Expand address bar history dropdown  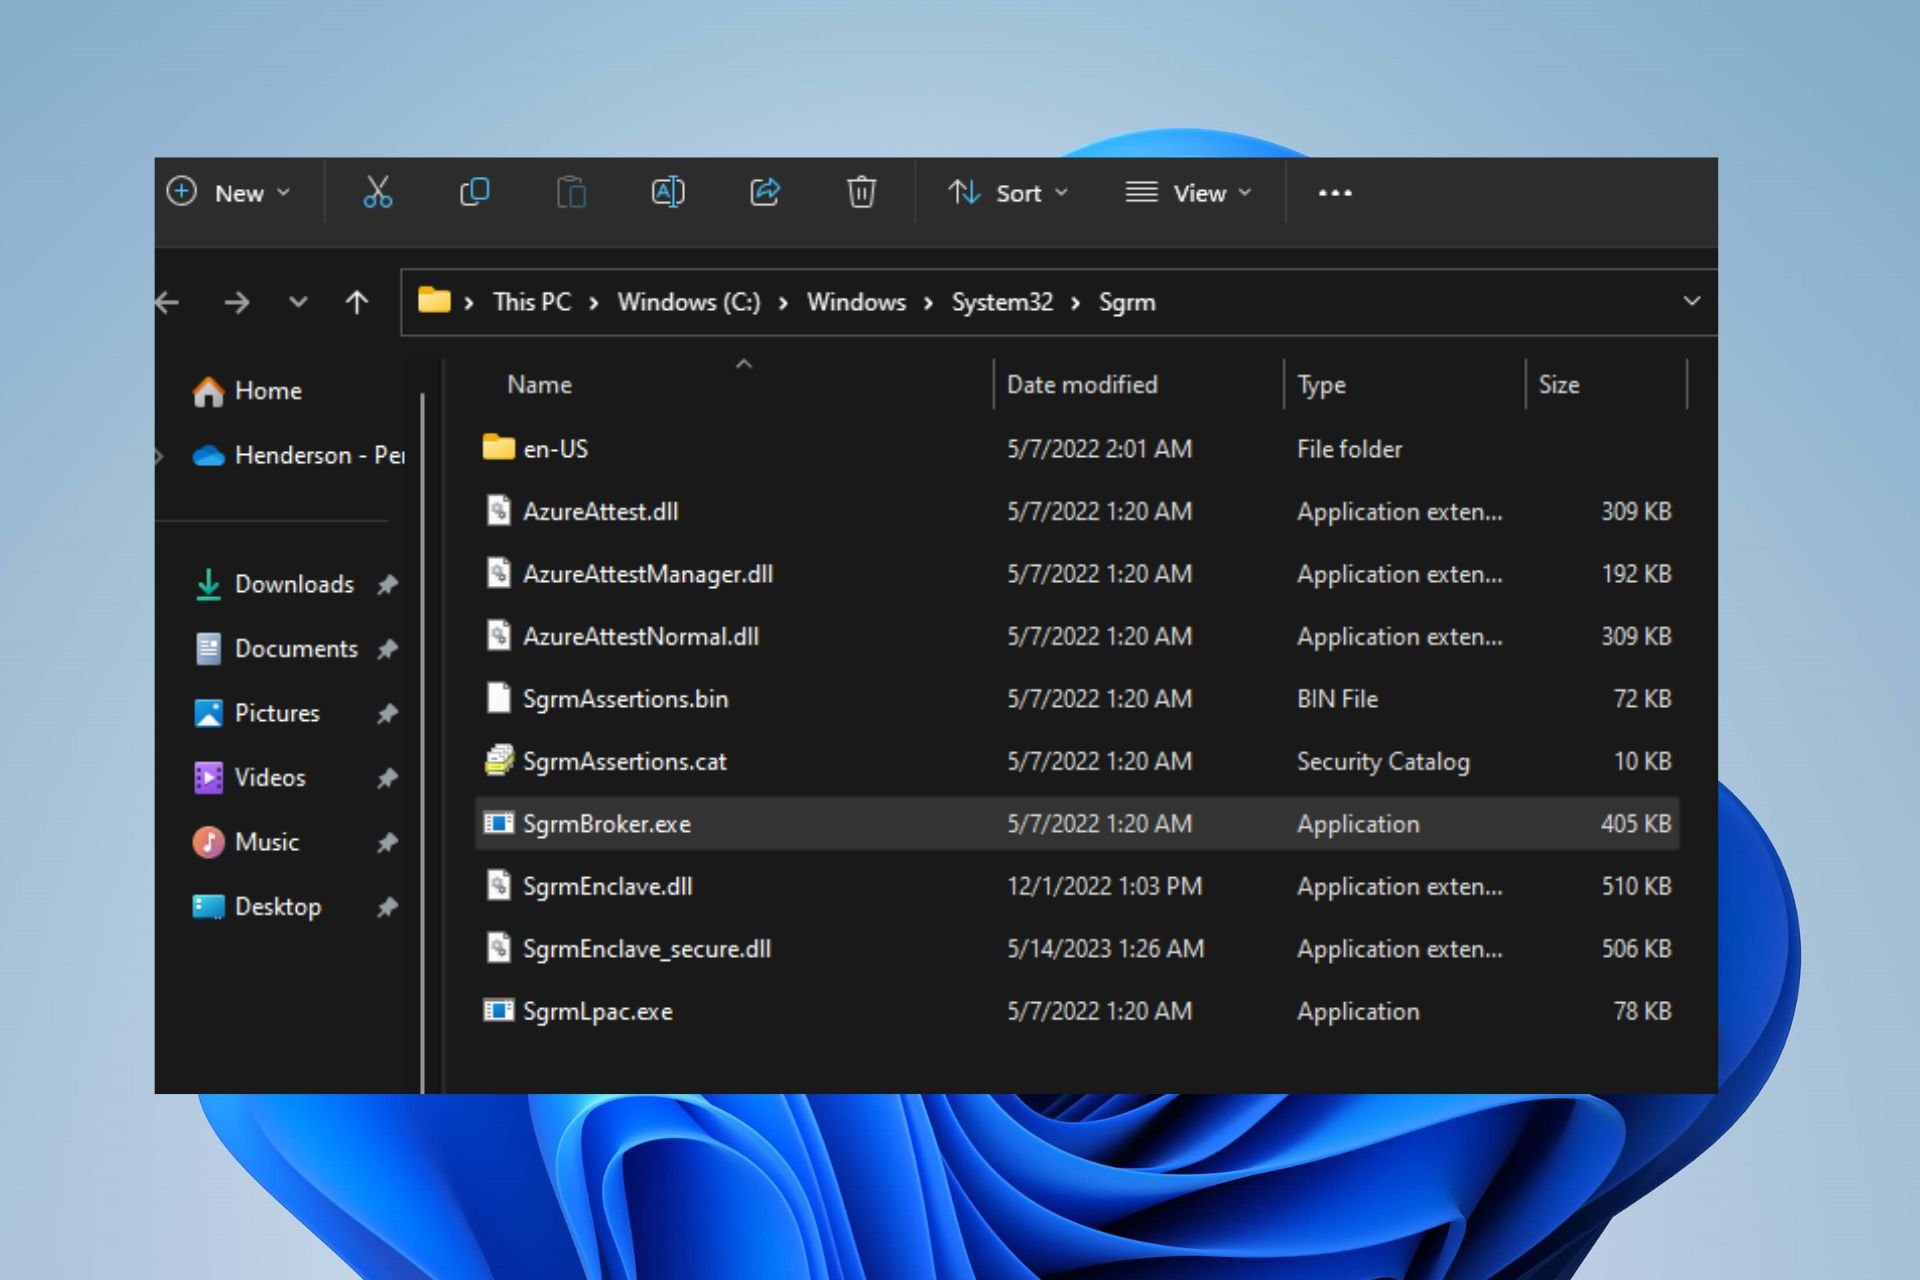[x=1691, y=302]
